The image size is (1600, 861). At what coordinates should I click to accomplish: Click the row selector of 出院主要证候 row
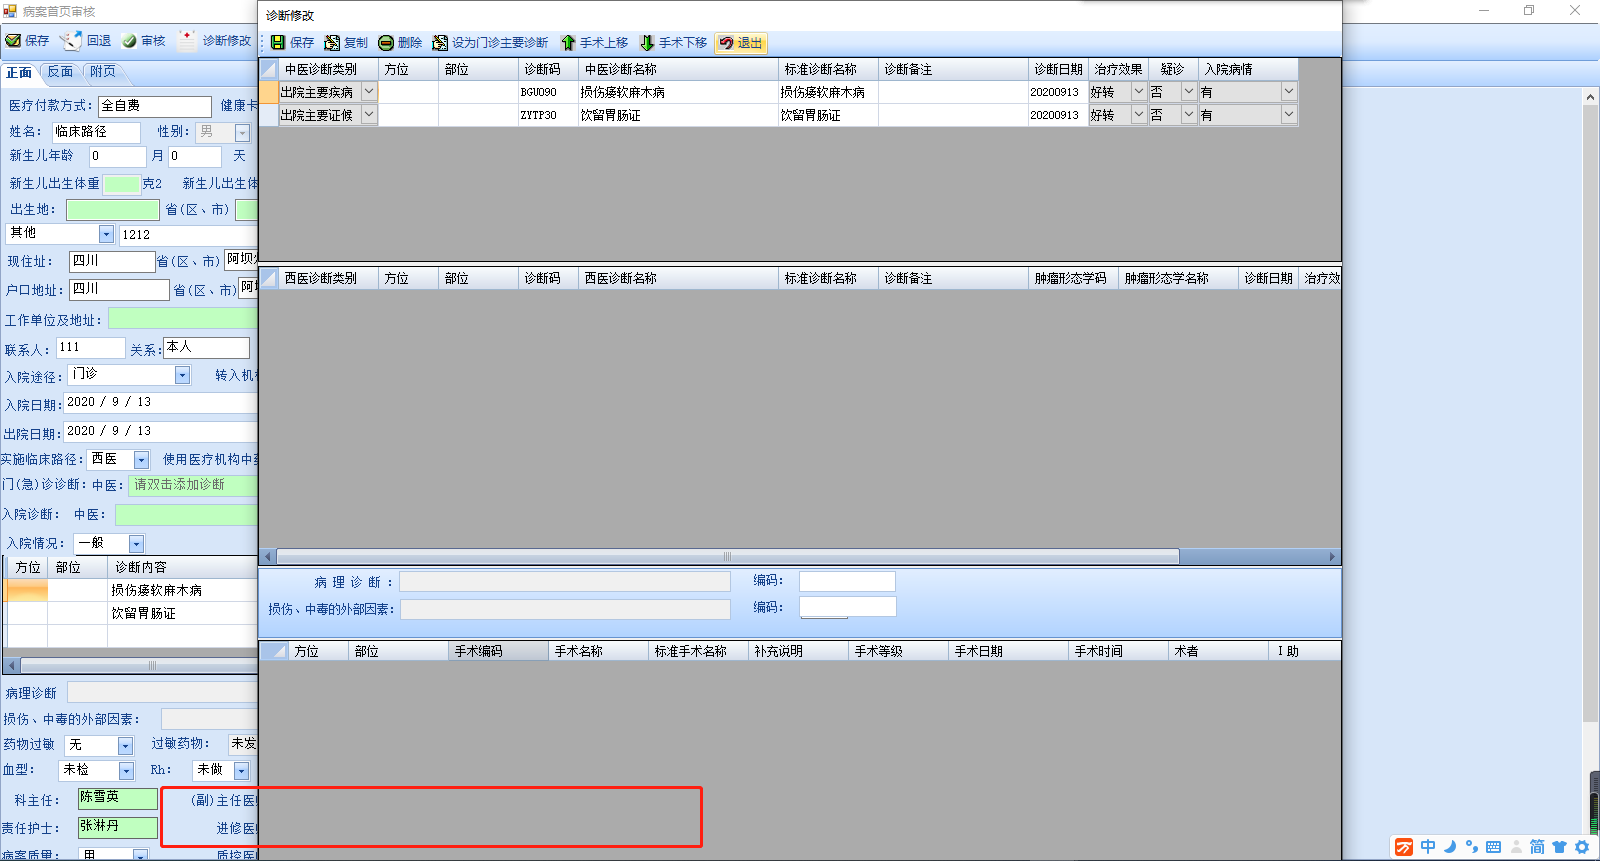tap(268, 115)
